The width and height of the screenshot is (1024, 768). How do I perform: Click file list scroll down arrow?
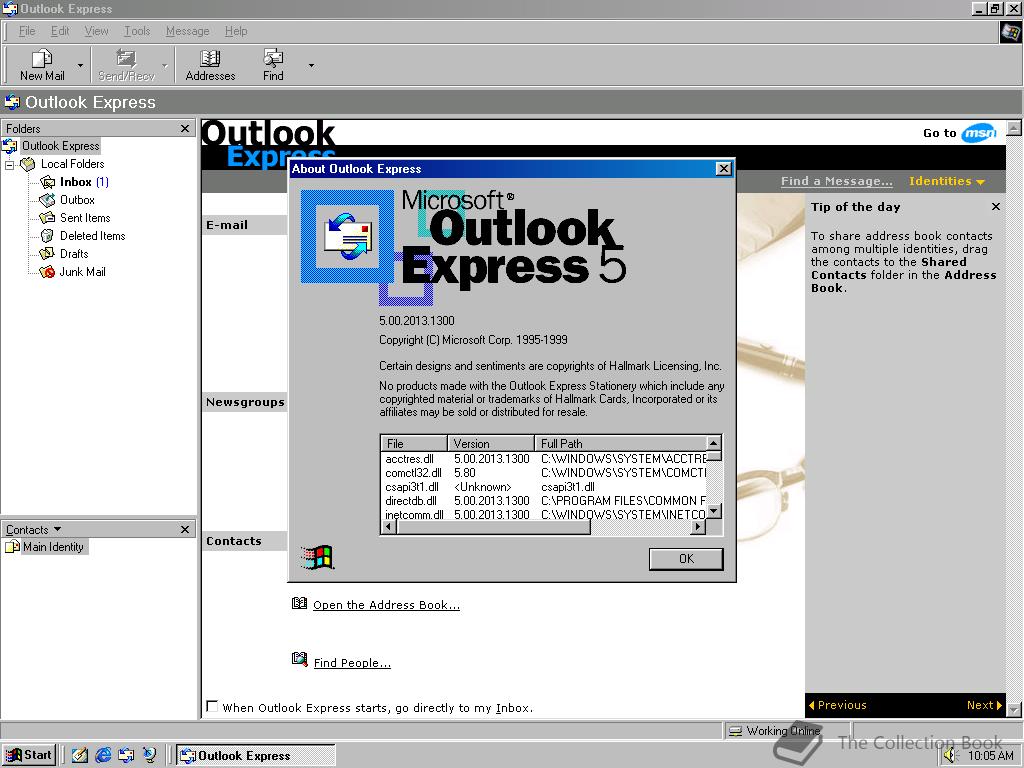714,511
